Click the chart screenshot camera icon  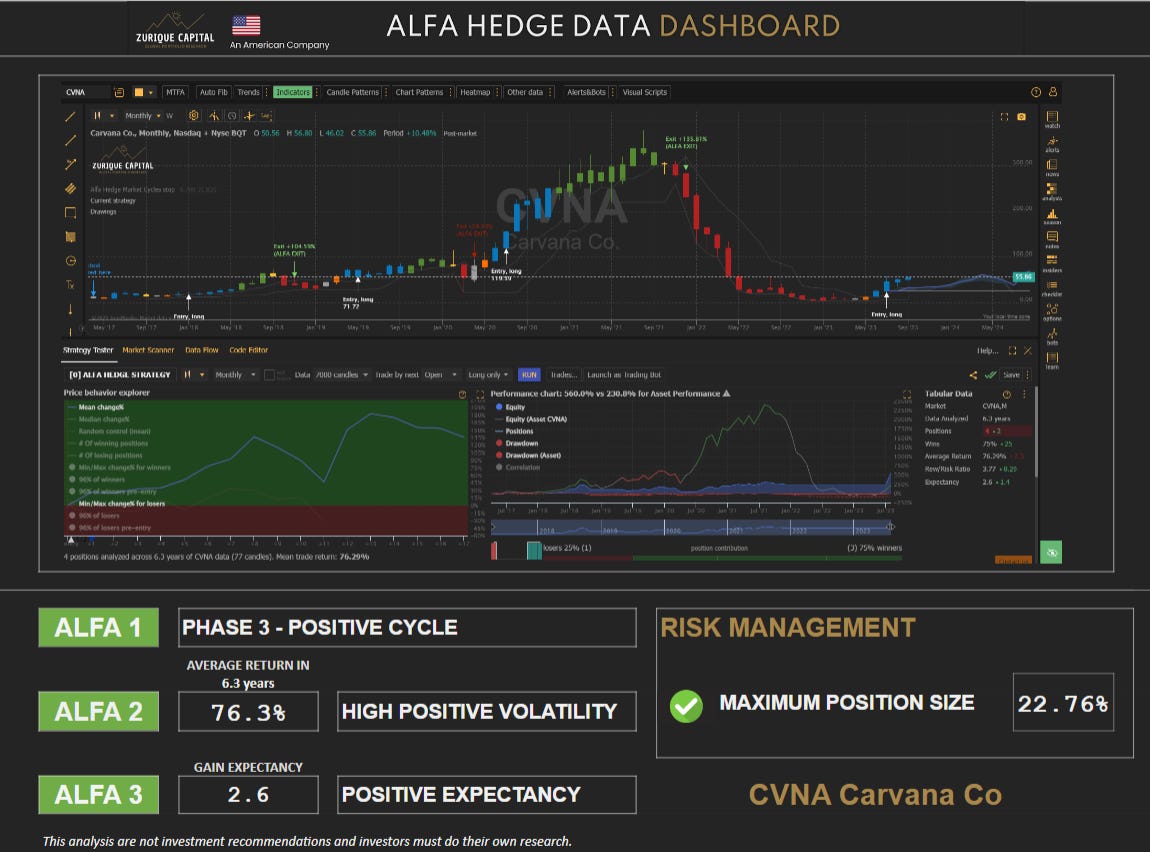tap(1021, 117)
